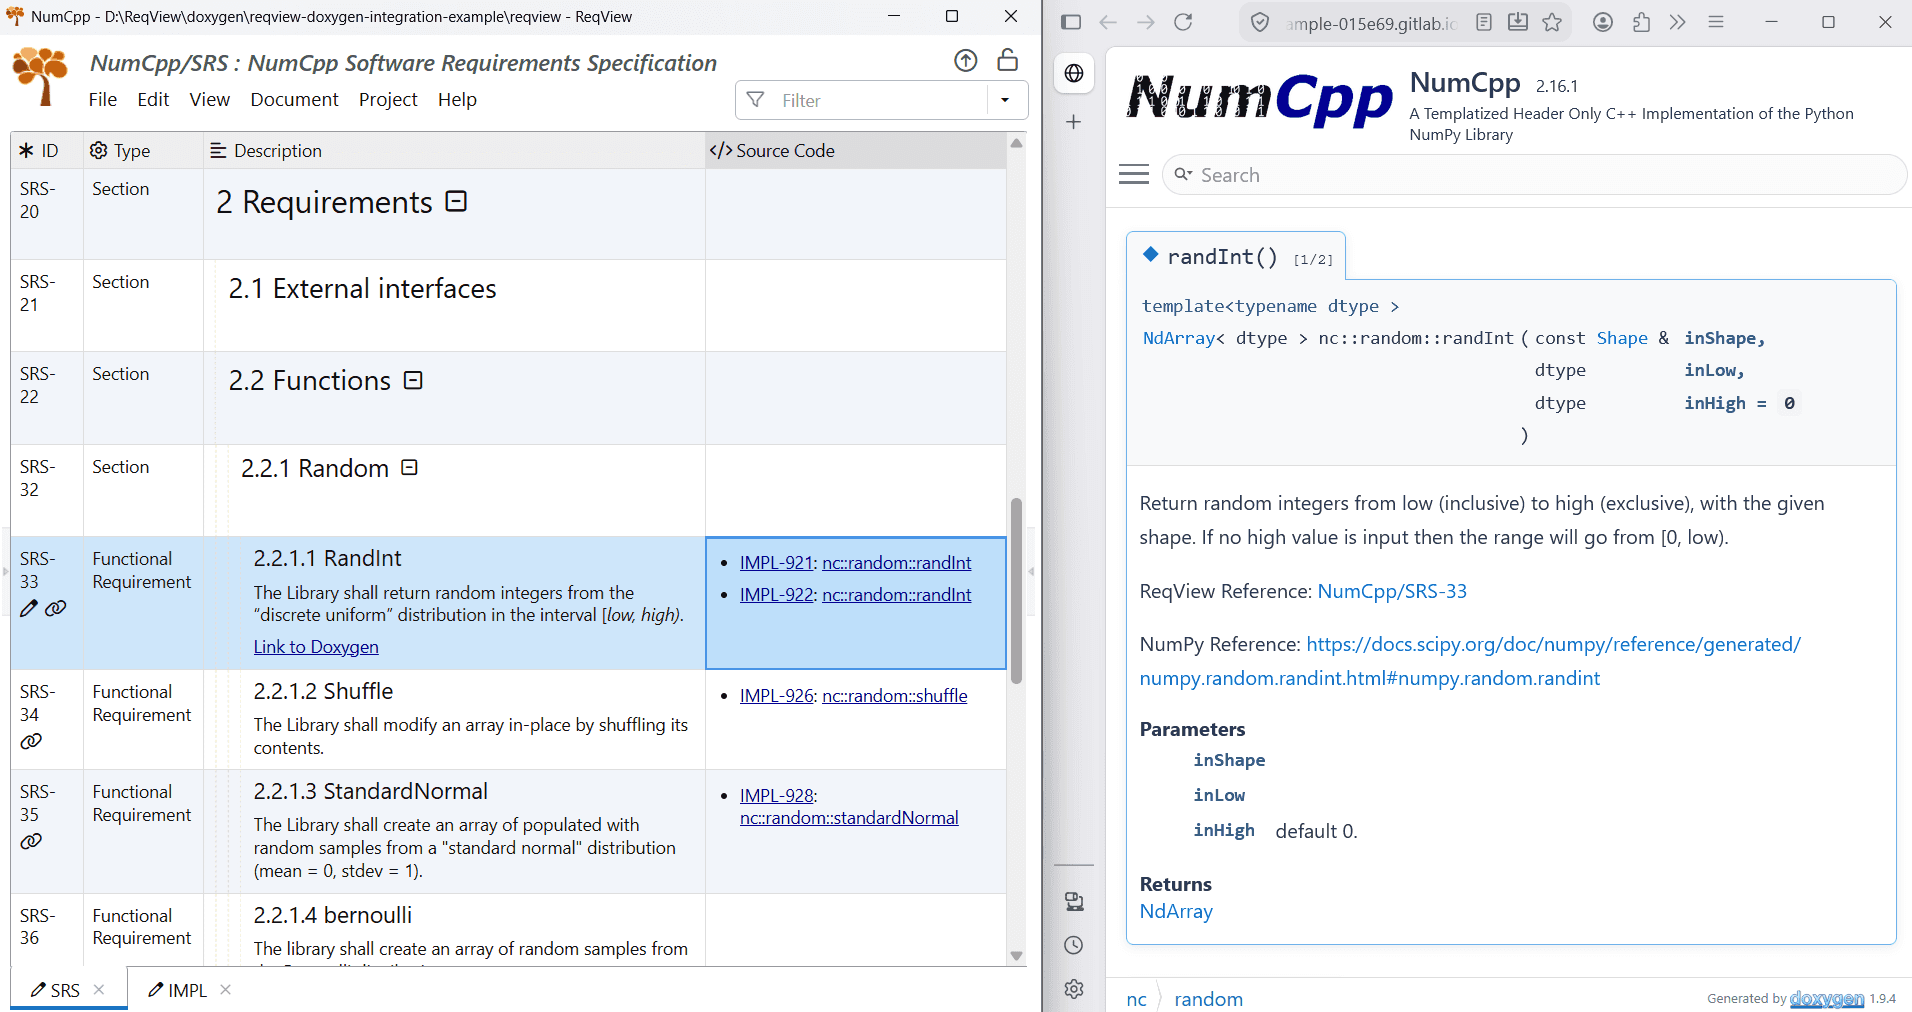The width and height of the screenshot is (1912, 1012).
Task: Reload the browser page
Action: pos(1183,22)
